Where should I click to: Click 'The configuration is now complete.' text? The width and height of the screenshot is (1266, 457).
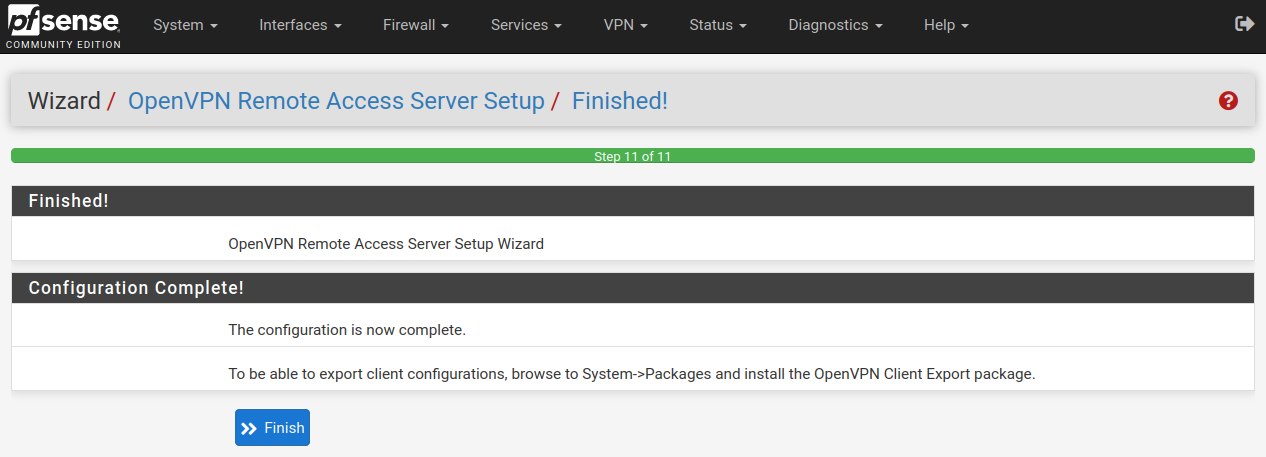pyautogui.click(x=347, y=329)
